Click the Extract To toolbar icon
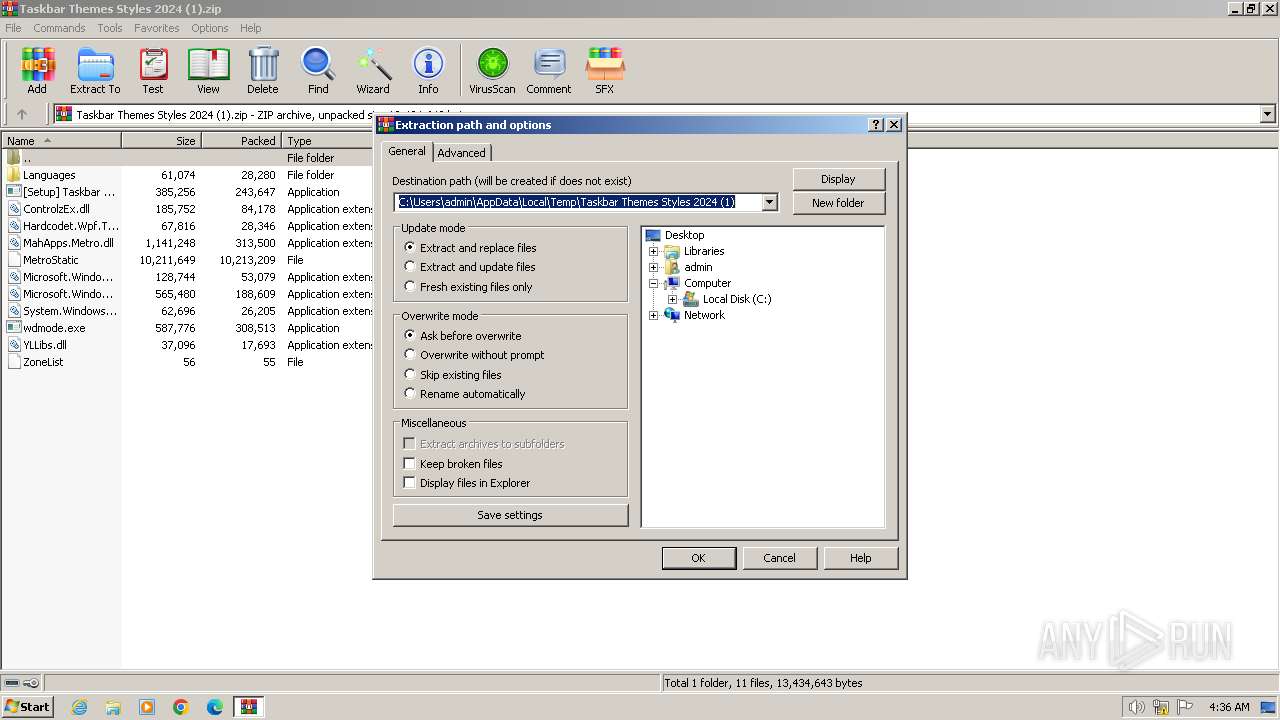This screenshot has height=720, width=1280. pyautogui.click(x=95, y=70)
